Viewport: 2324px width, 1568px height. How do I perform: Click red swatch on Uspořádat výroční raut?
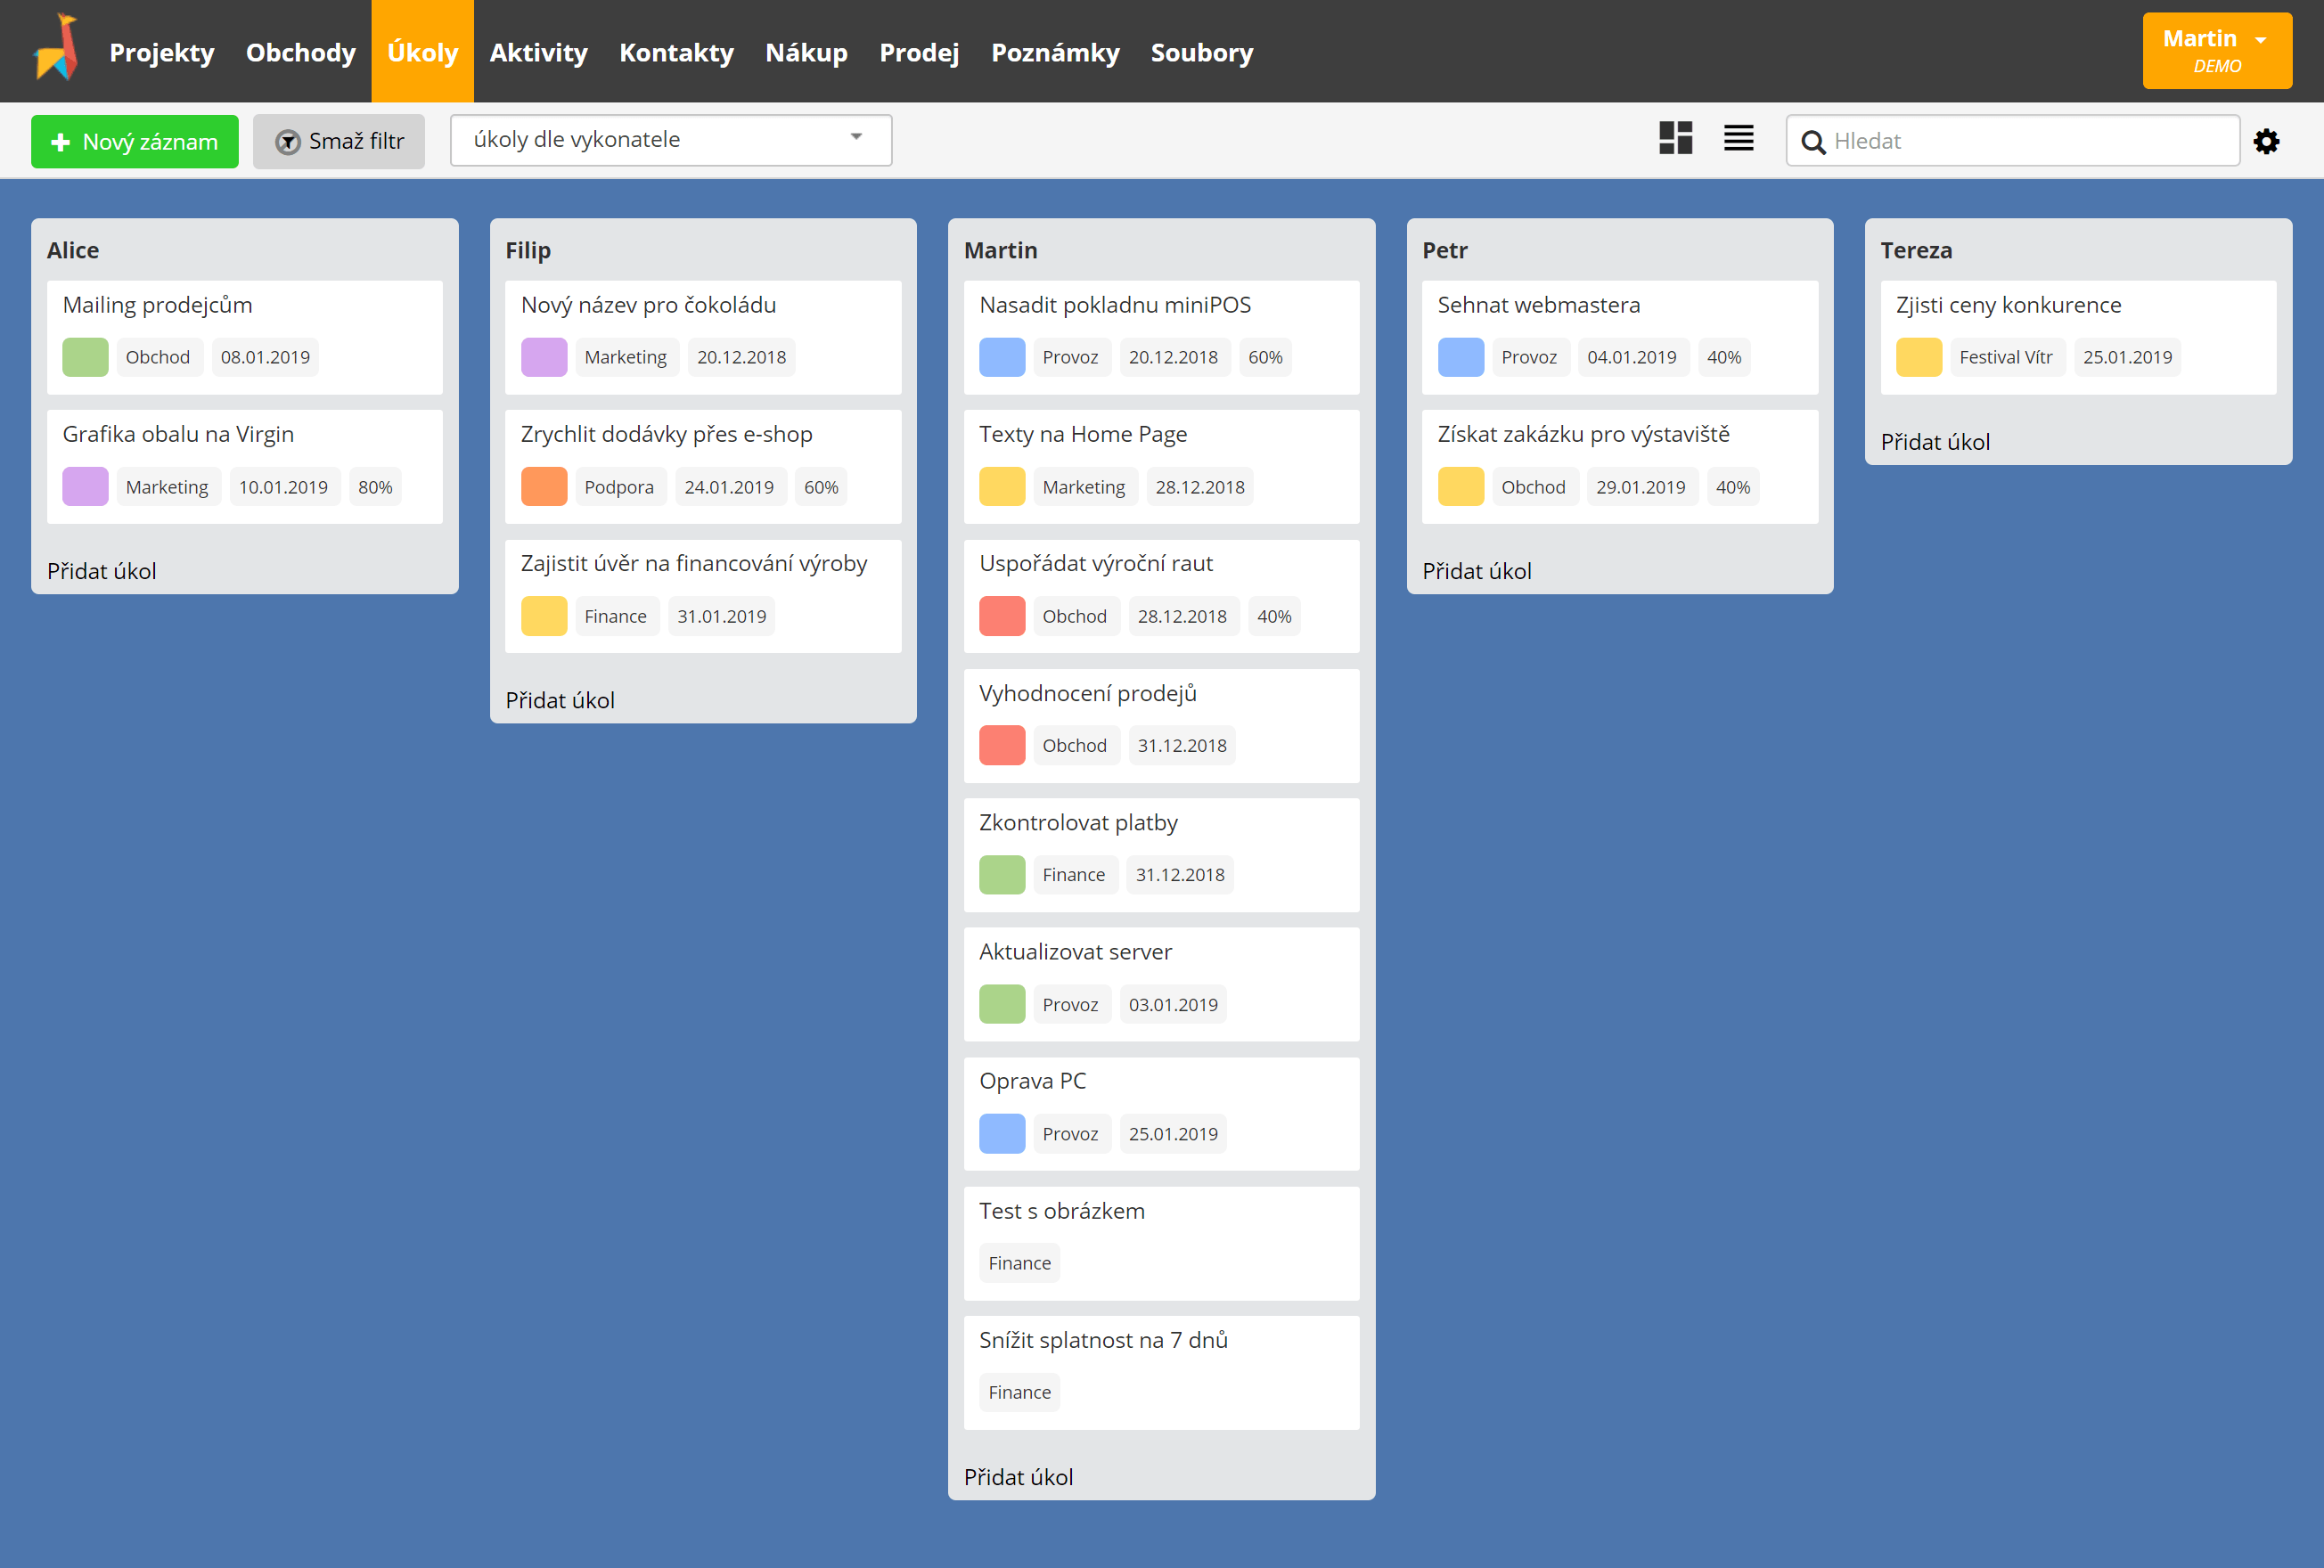point(1002,616)
